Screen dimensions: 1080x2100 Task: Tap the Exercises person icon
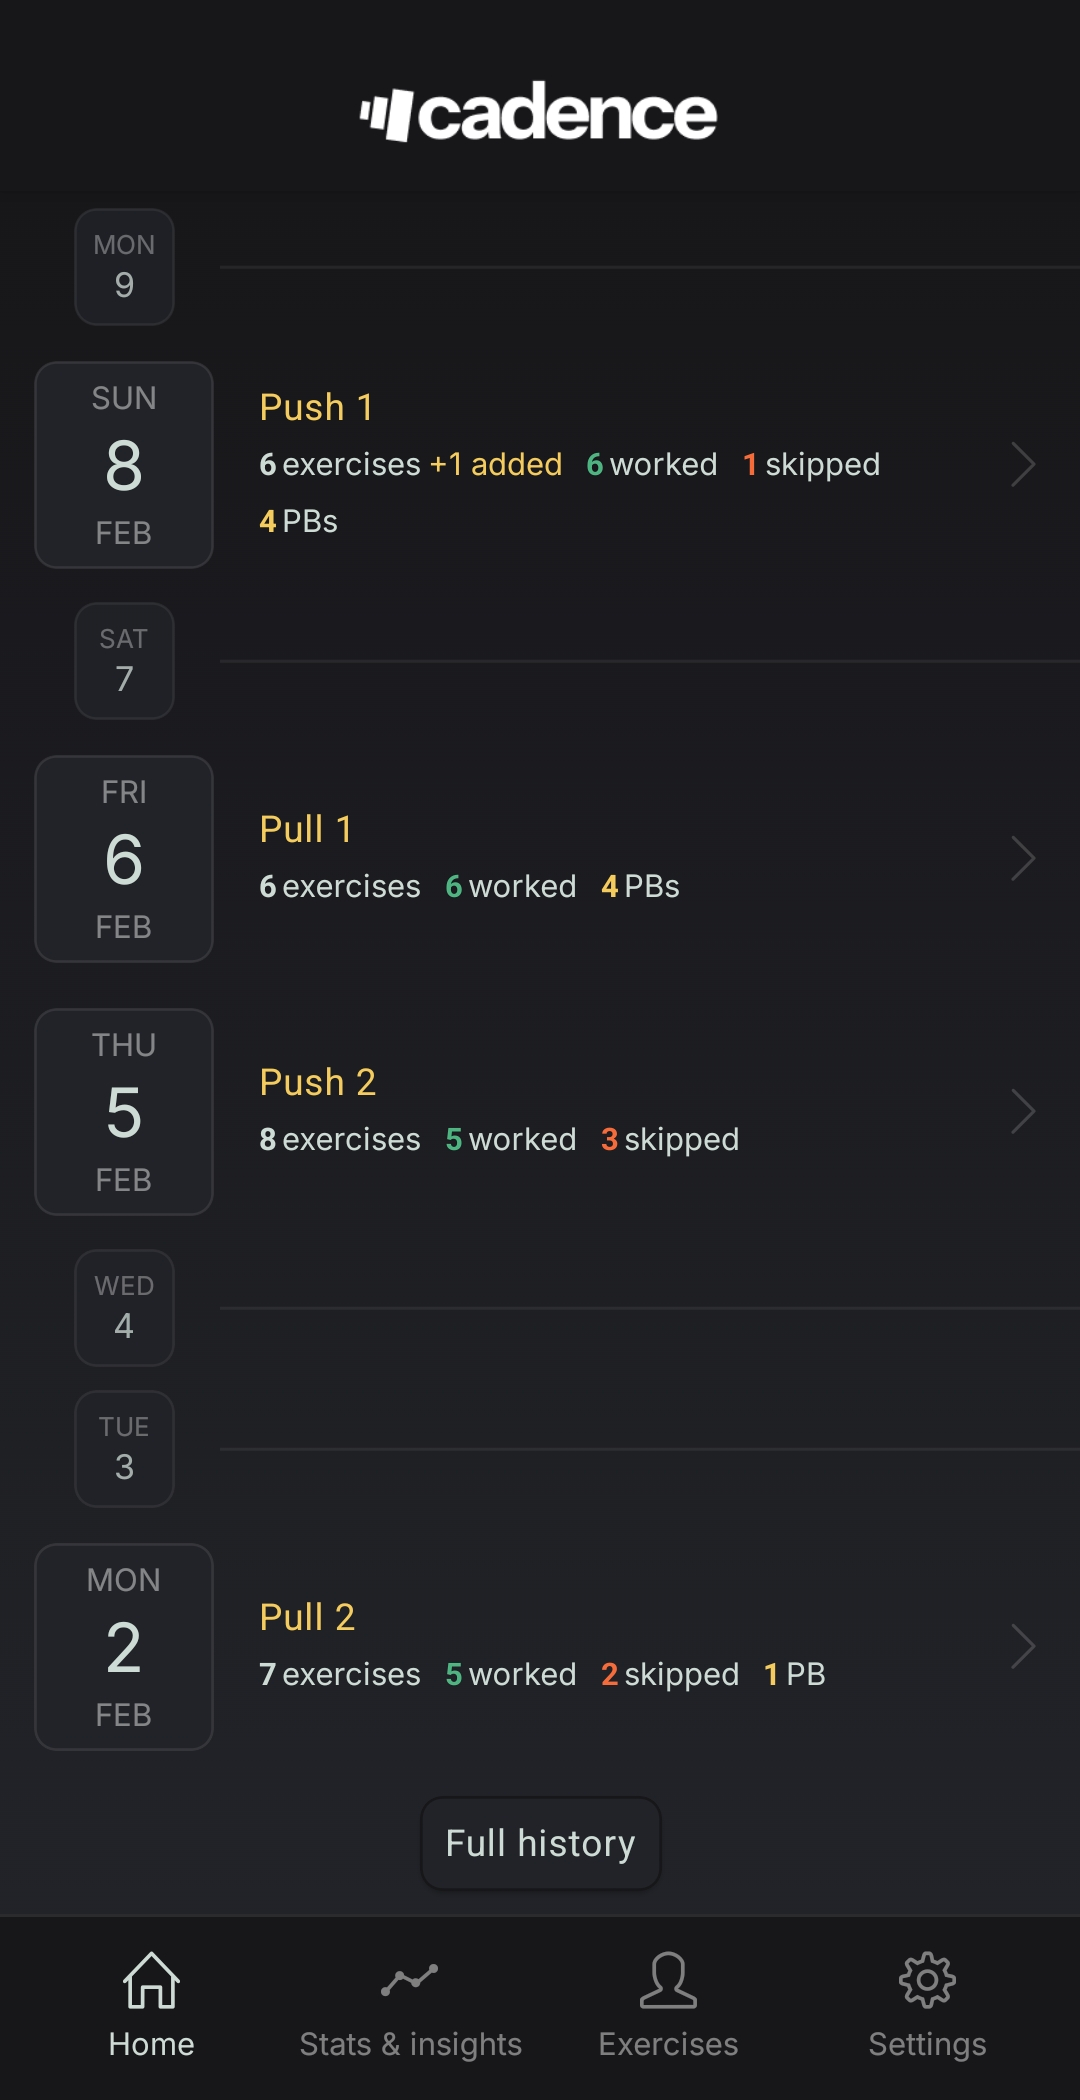[x=666, y=1979]
